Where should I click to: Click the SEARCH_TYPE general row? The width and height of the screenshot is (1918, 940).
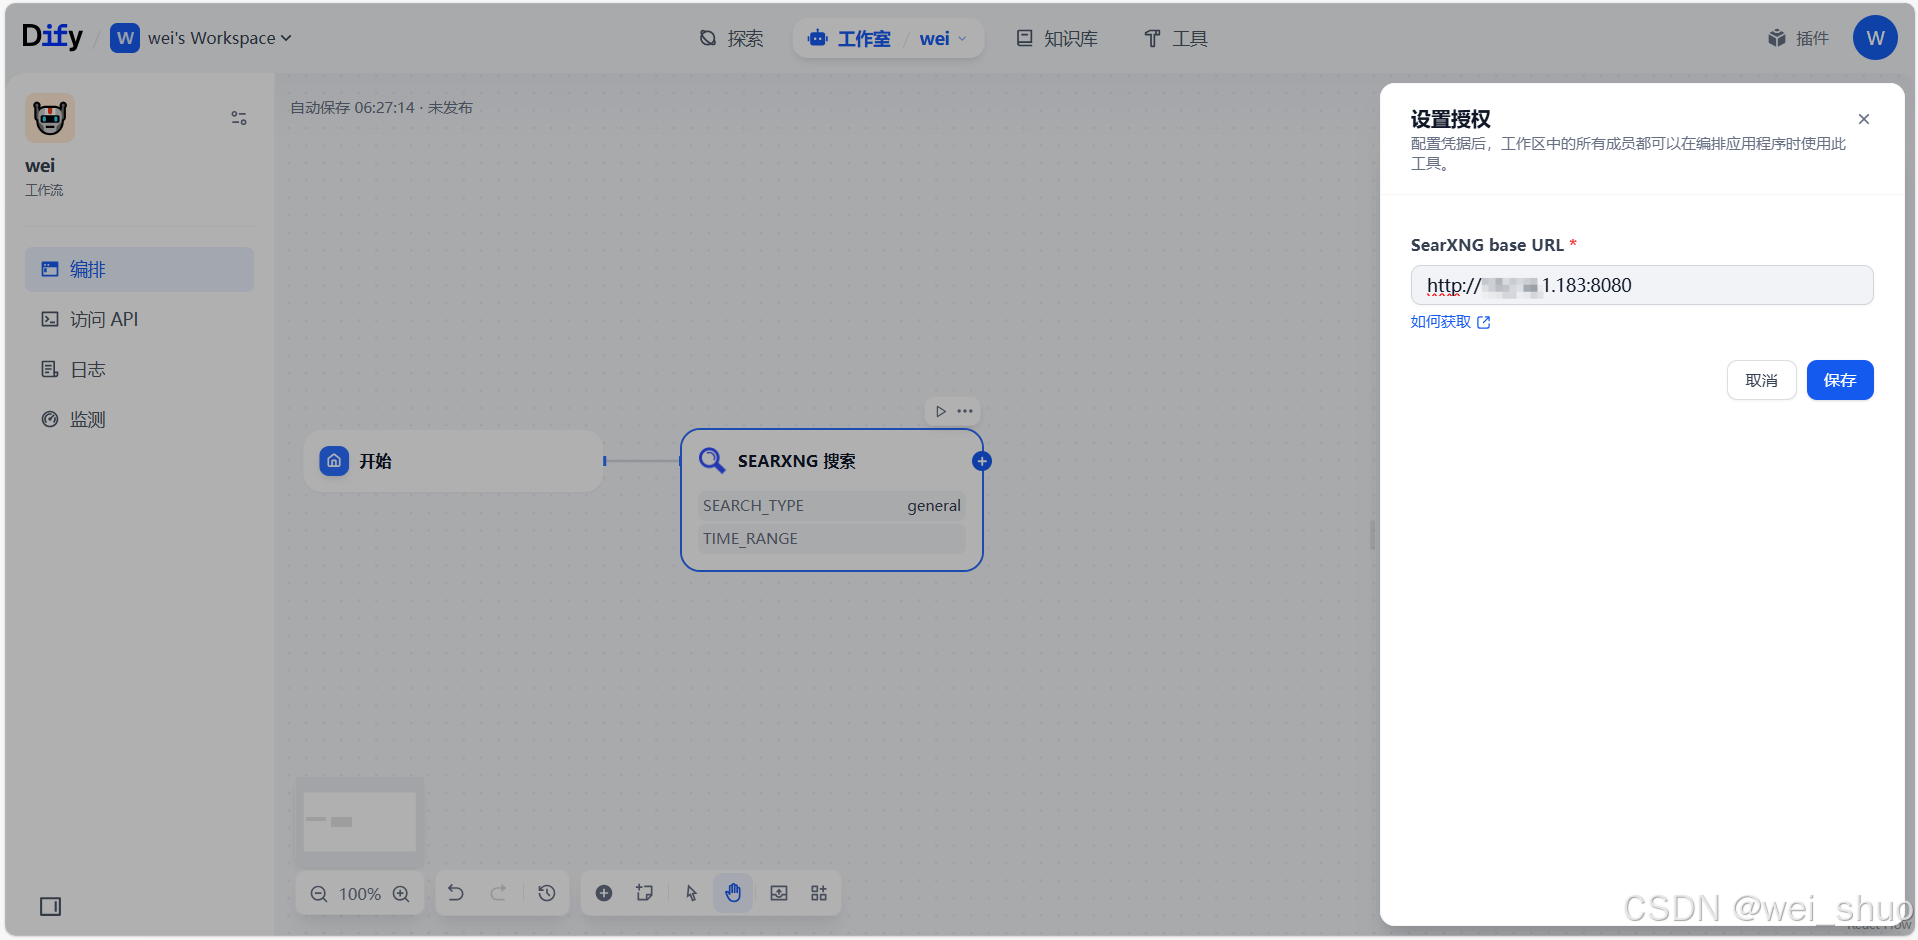tap(832, 506)
